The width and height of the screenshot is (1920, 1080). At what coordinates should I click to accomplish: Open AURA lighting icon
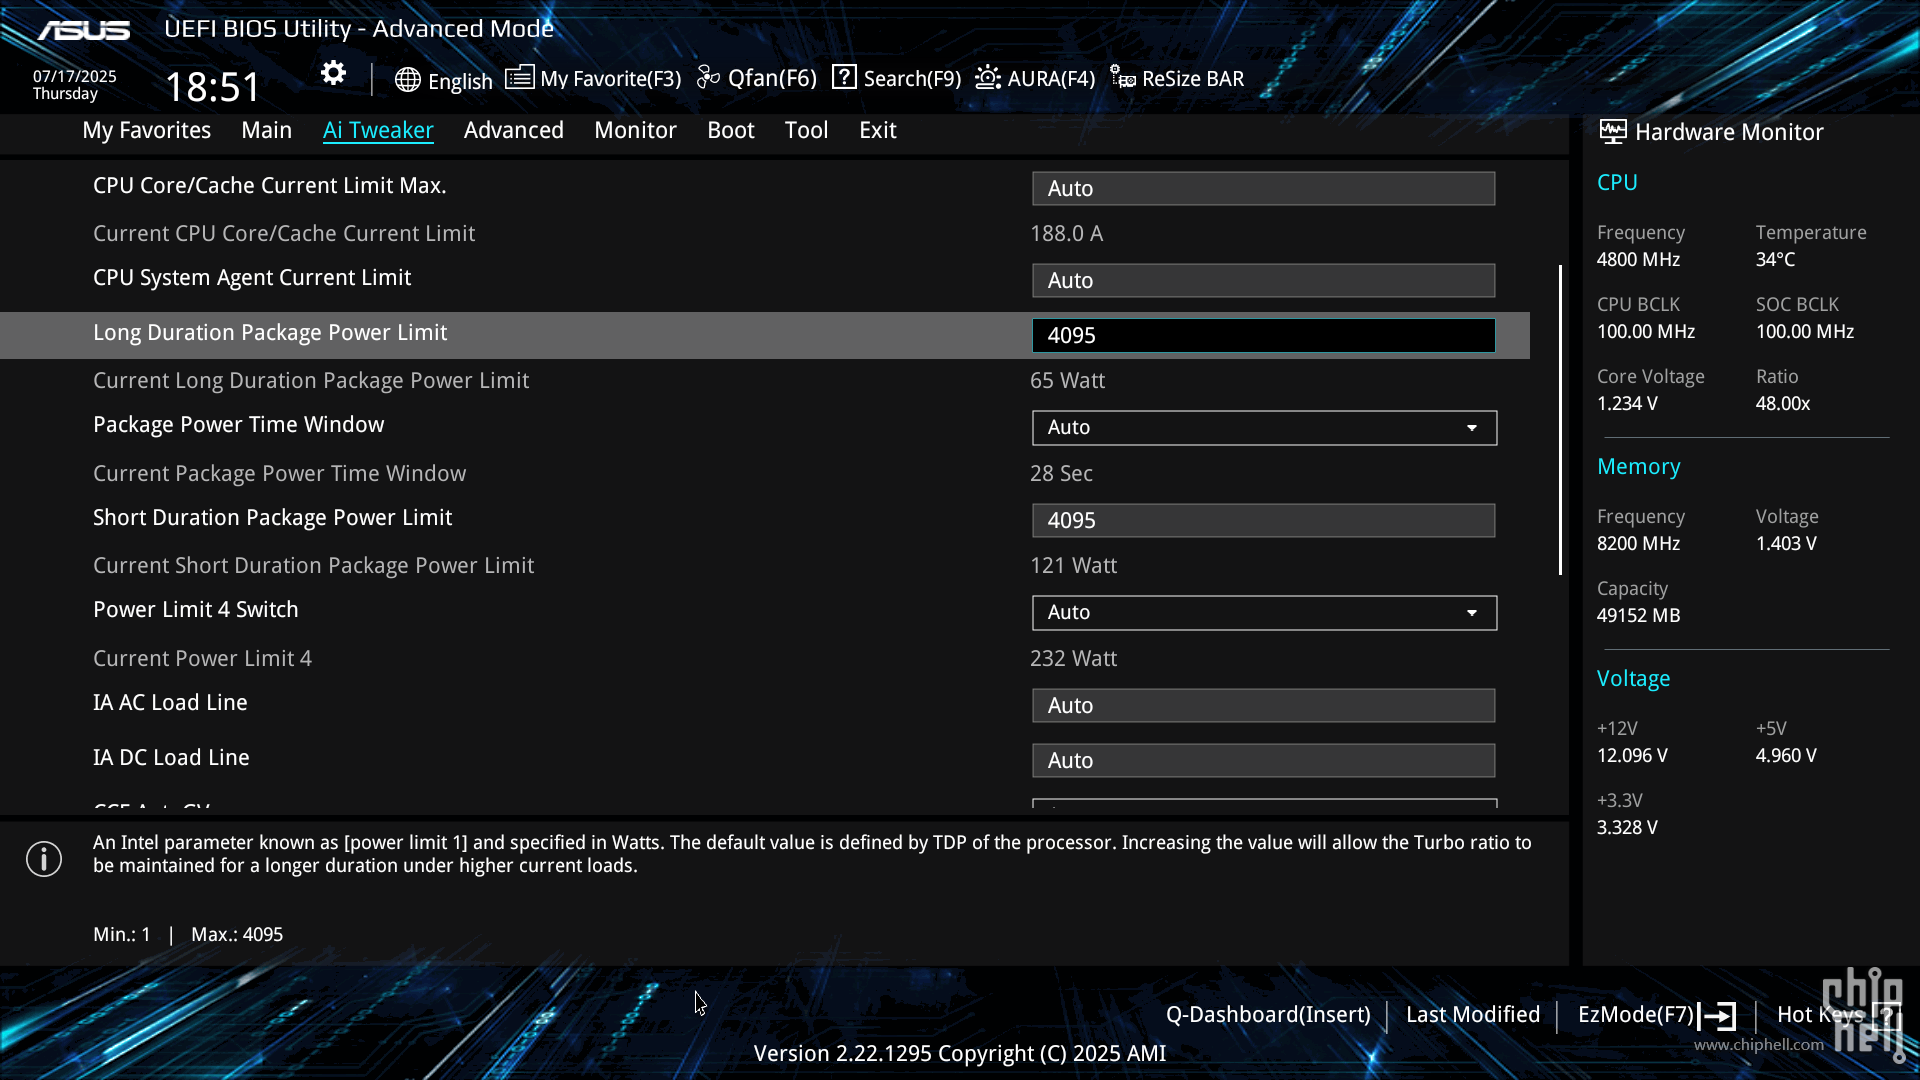pyautogui.click(x=988, y=77)
